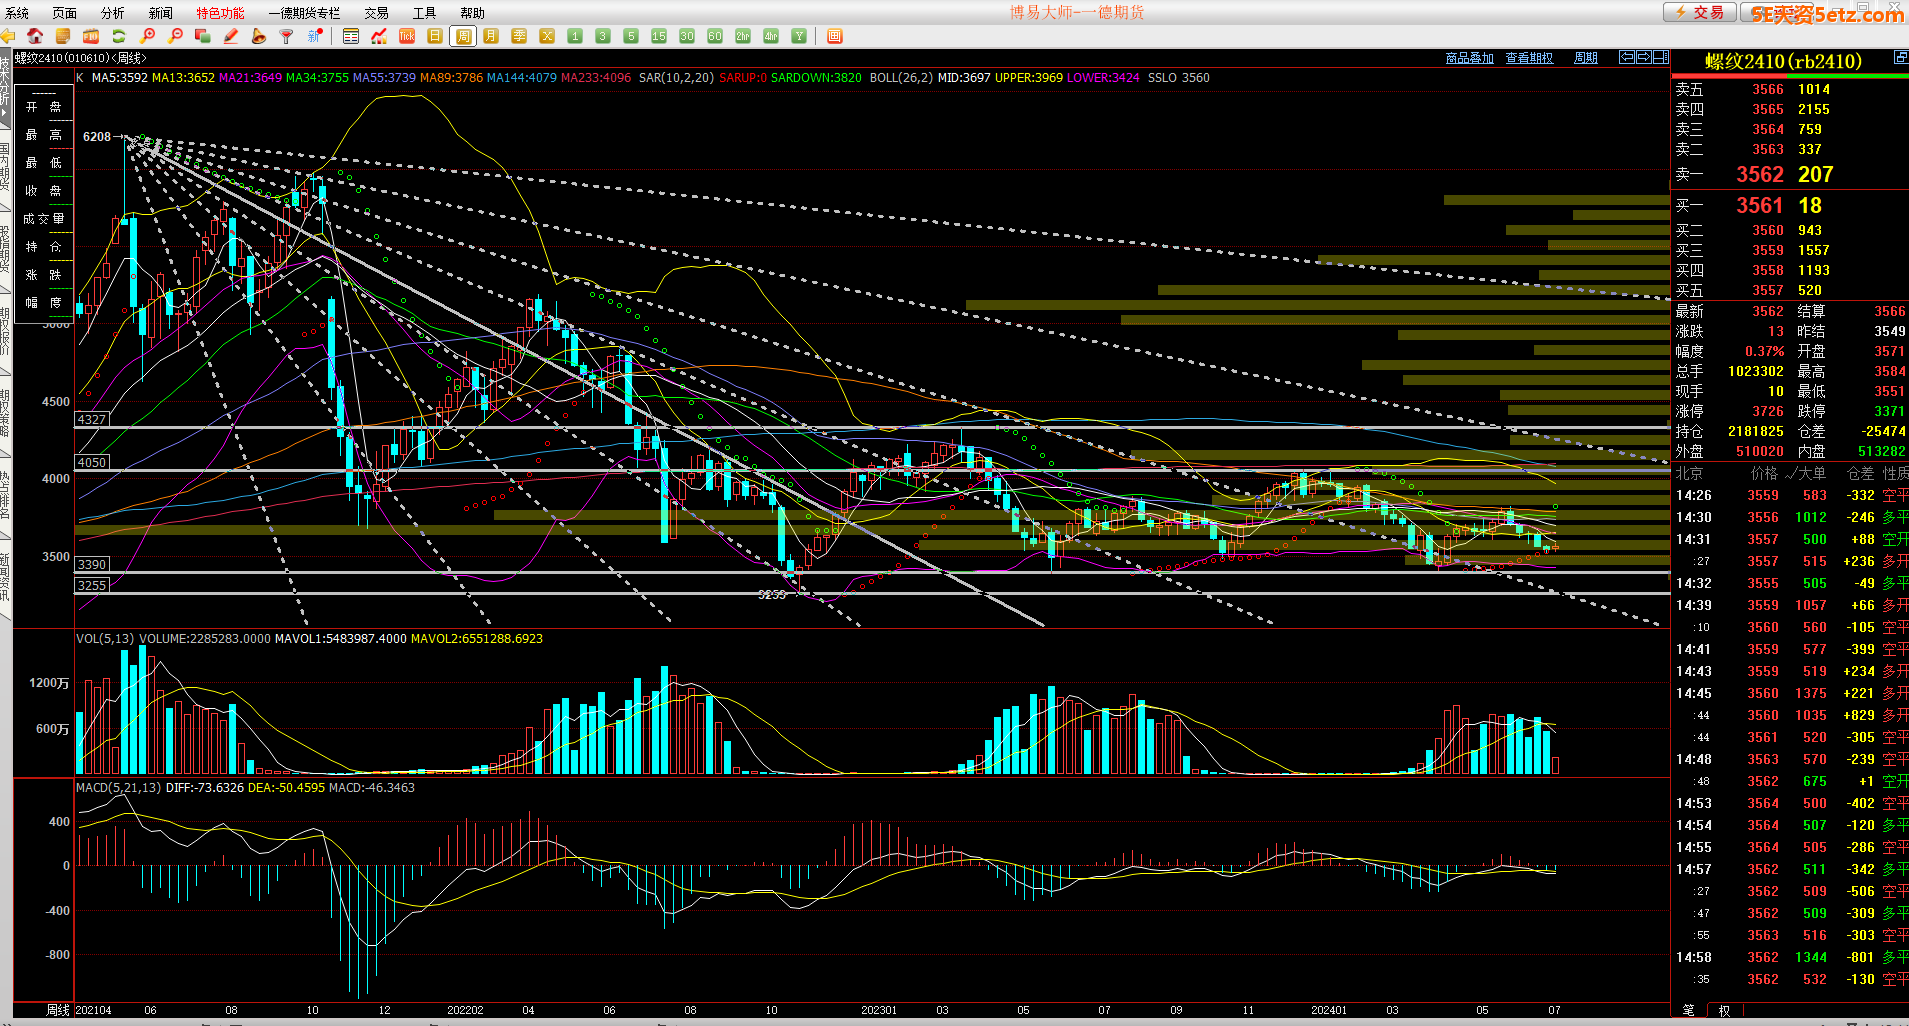Viewport: 1909px width, 1026px height.
Task: Click the 新 news icon
Action: pyautogui.click(x=315, y=36)
